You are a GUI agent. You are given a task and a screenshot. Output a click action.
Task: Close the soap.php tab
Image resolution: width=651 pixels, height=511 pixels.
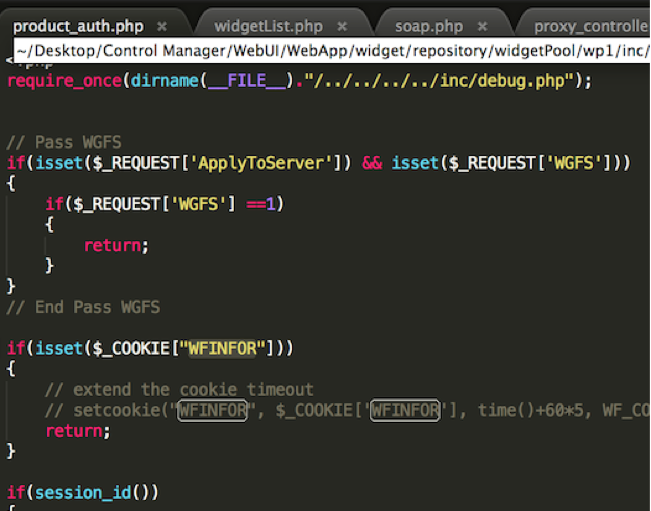point(483,26)
